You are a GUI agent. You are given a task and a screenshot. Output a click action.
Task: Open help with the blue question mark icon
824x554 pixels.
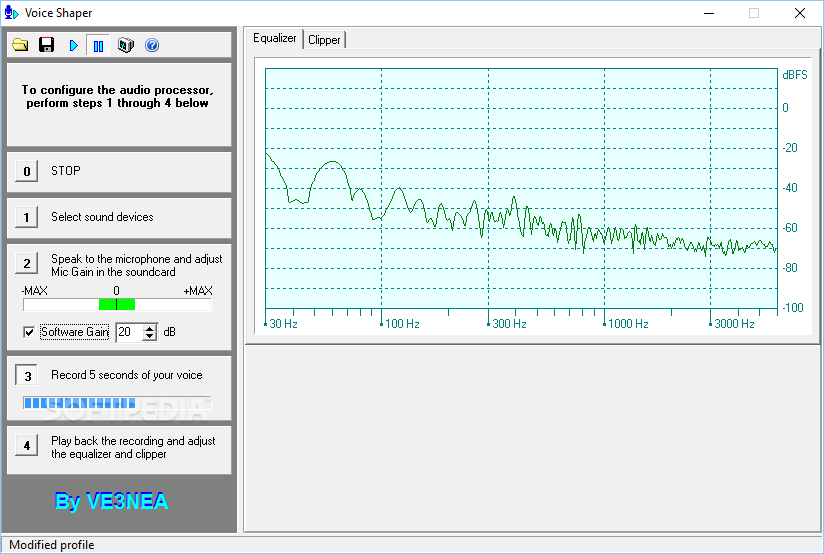click(x=152, y=45)
